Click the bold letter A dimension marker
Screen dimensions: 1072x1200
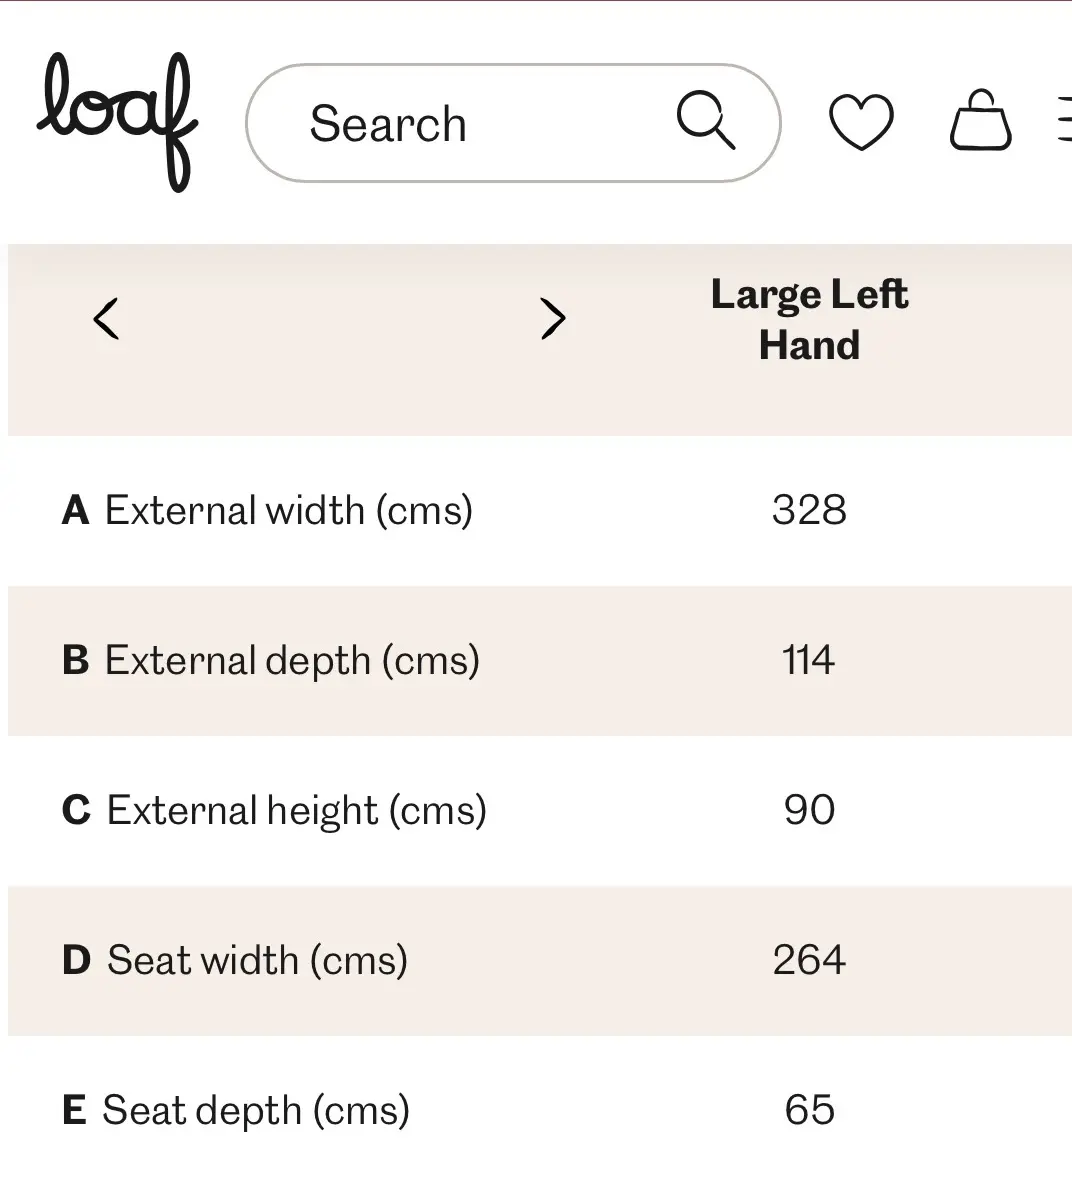point(75,511)
